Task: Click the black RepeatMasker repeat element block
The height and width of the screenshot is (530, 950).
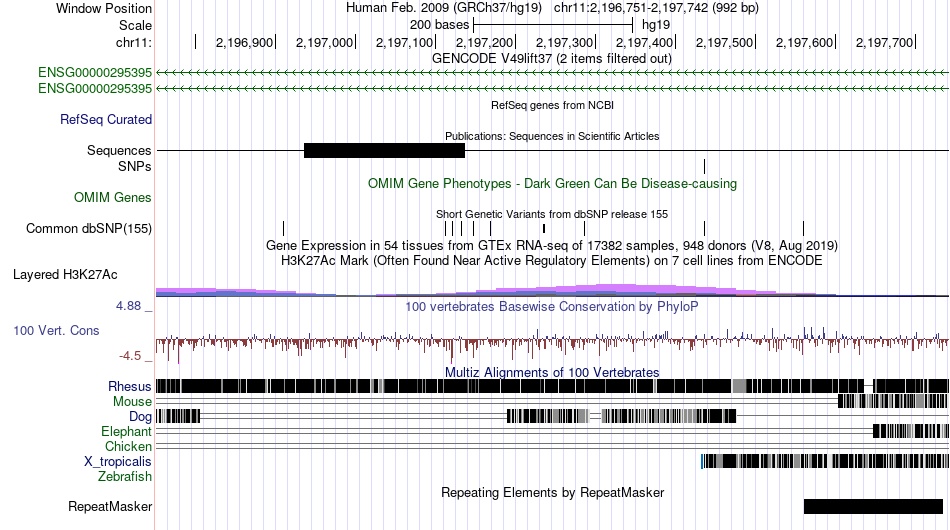Action: [x=873, y=506]
